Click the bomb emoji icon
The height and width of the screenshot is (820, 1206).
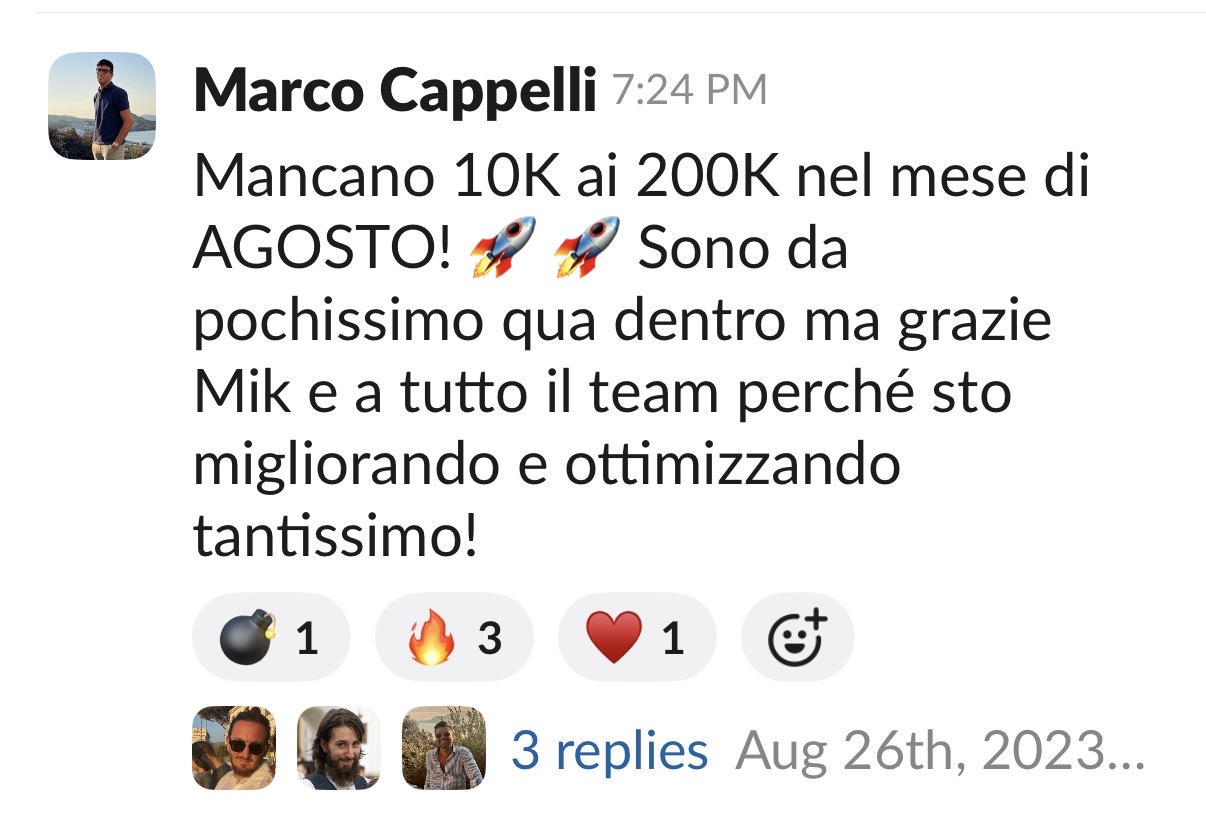245,638
